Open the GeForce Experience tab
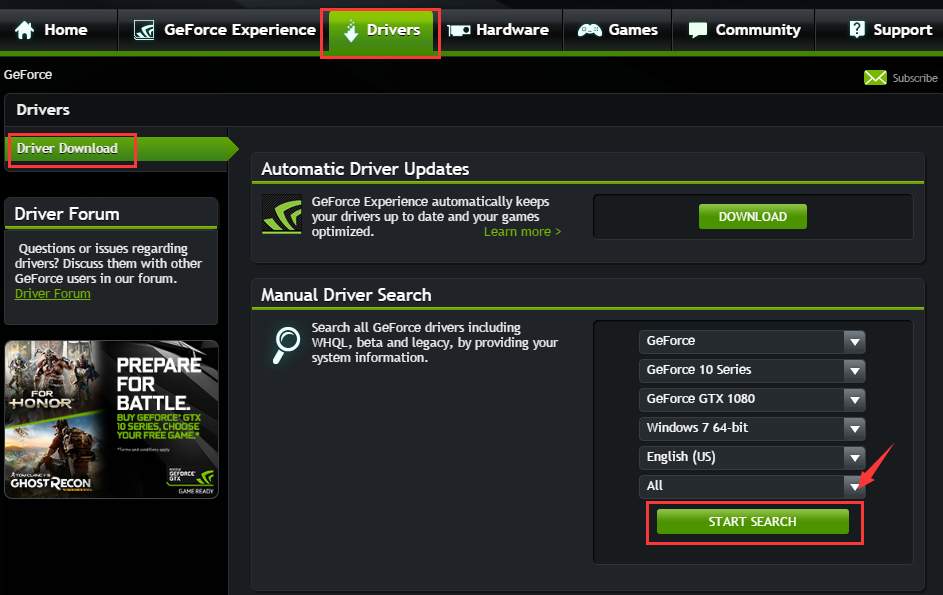Image resolution: width=943 pixels, height=595 pixels. (x=224, y=29)
